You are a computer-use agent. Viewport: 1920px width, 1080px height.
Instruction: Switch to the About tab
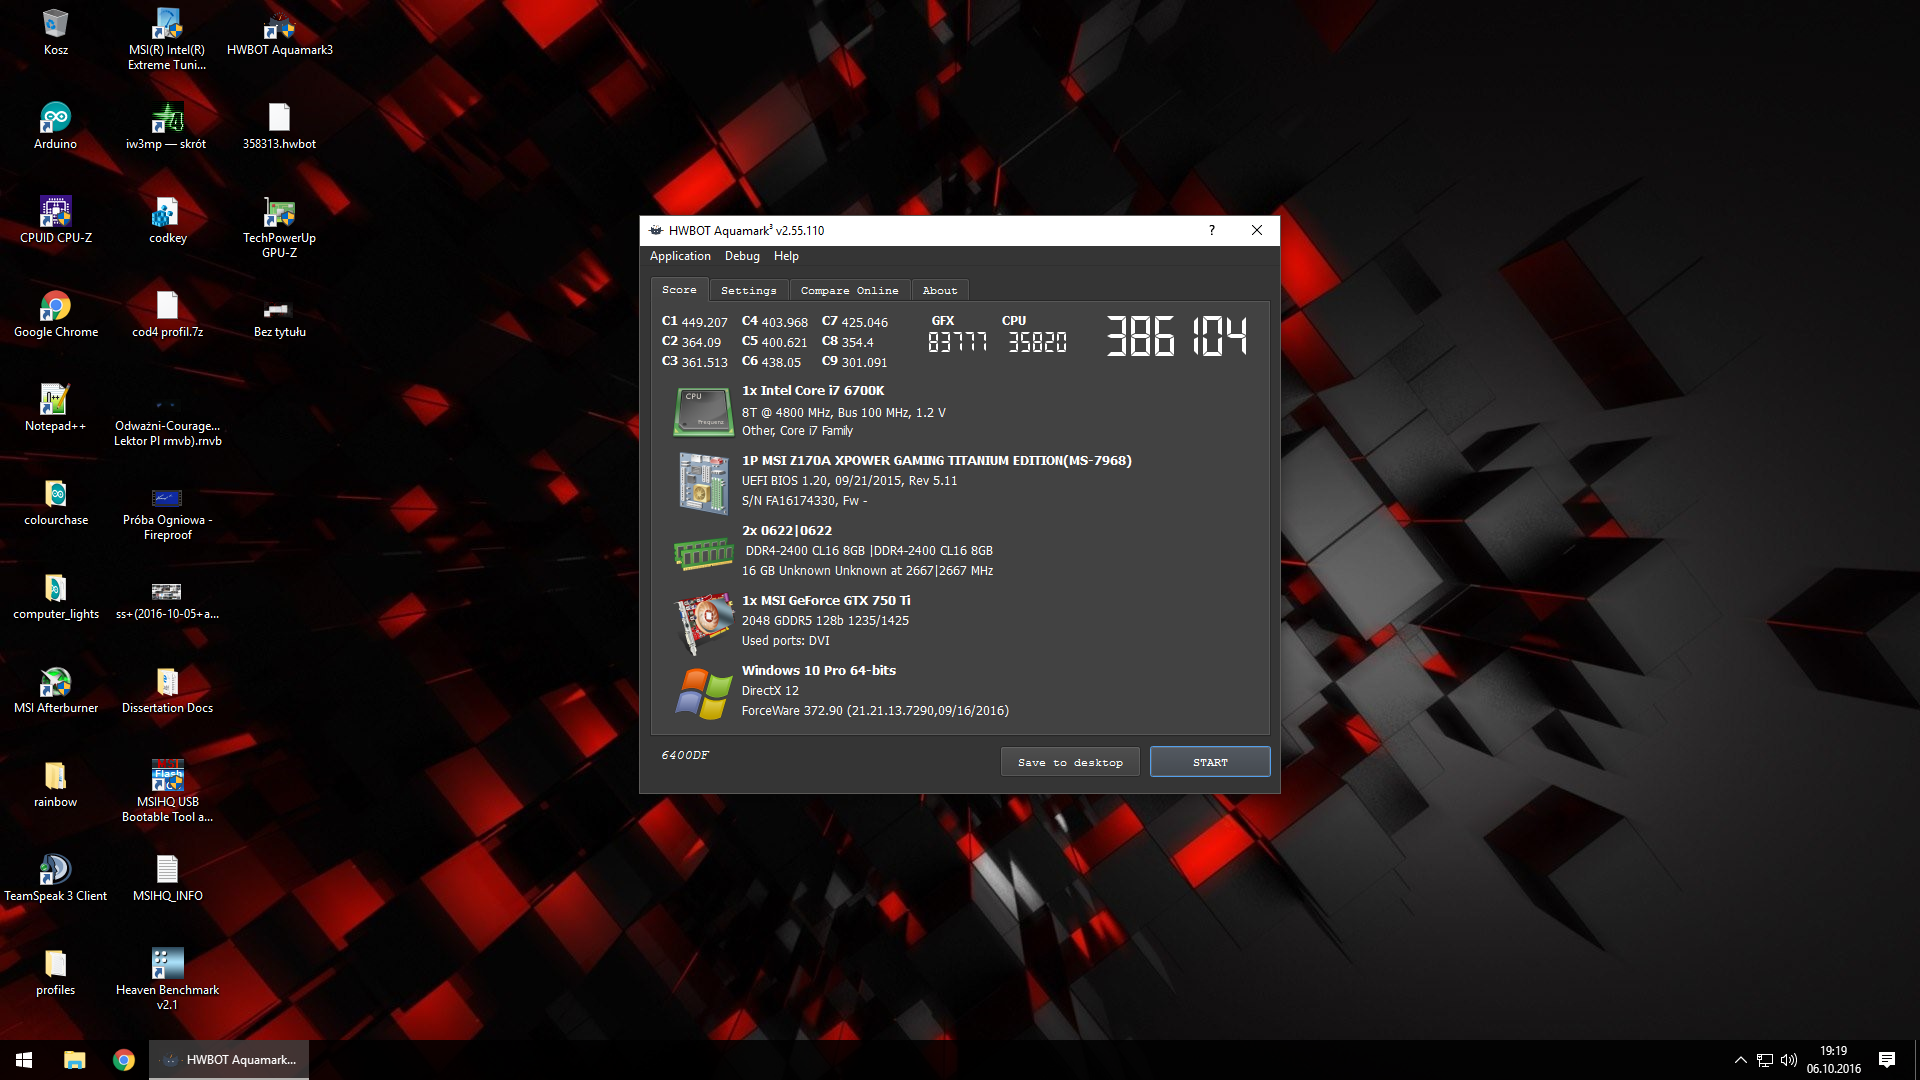tap(939, 290)
